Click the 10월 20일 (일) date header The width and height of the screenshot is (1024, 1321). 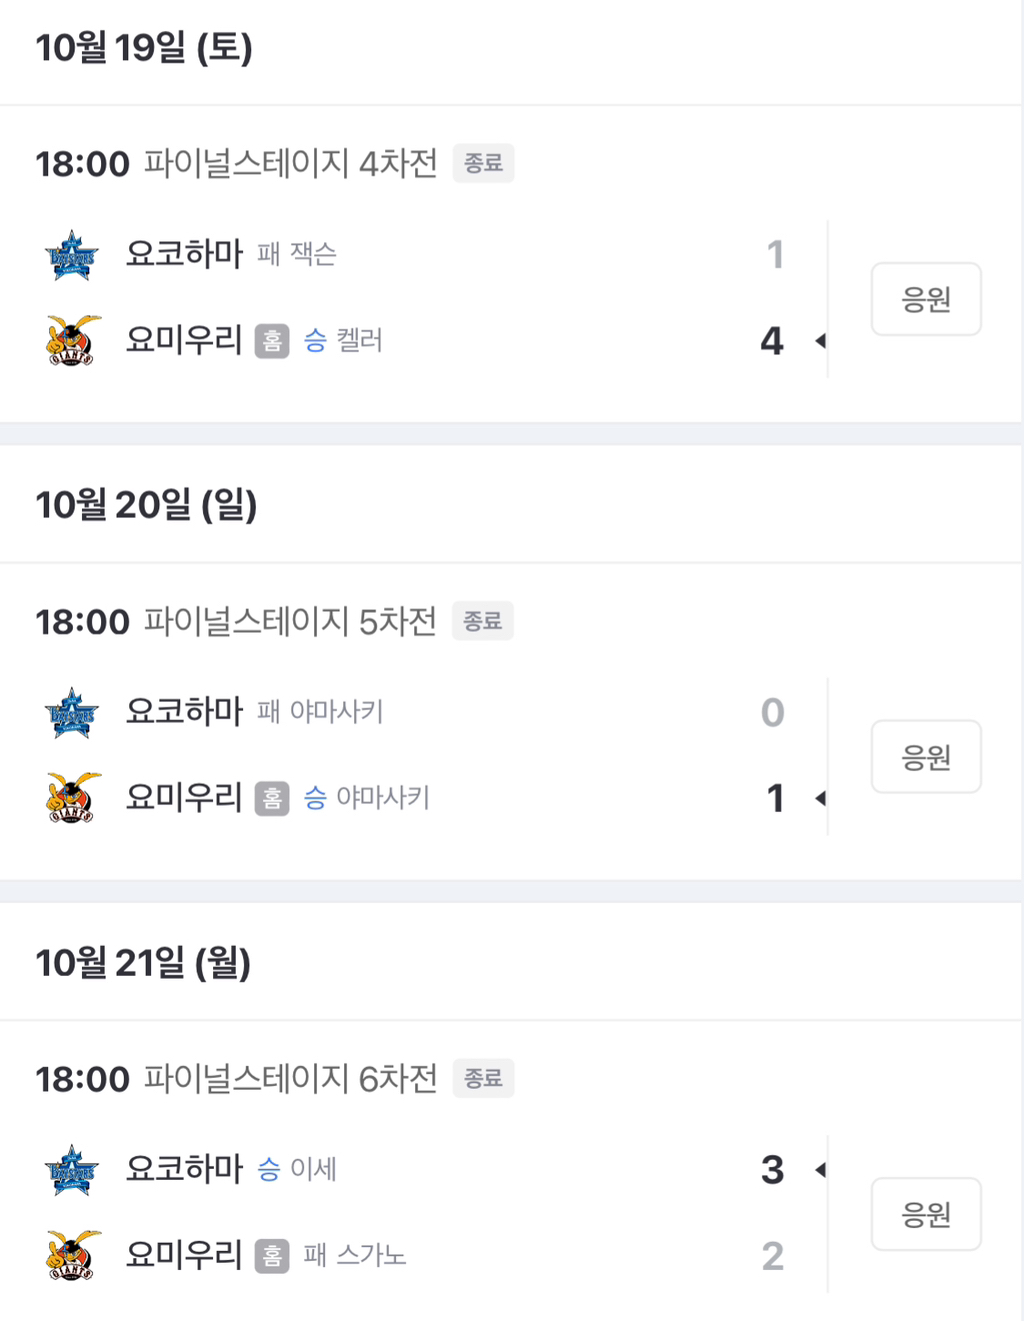pyautogui.click(x=146, y=505)
